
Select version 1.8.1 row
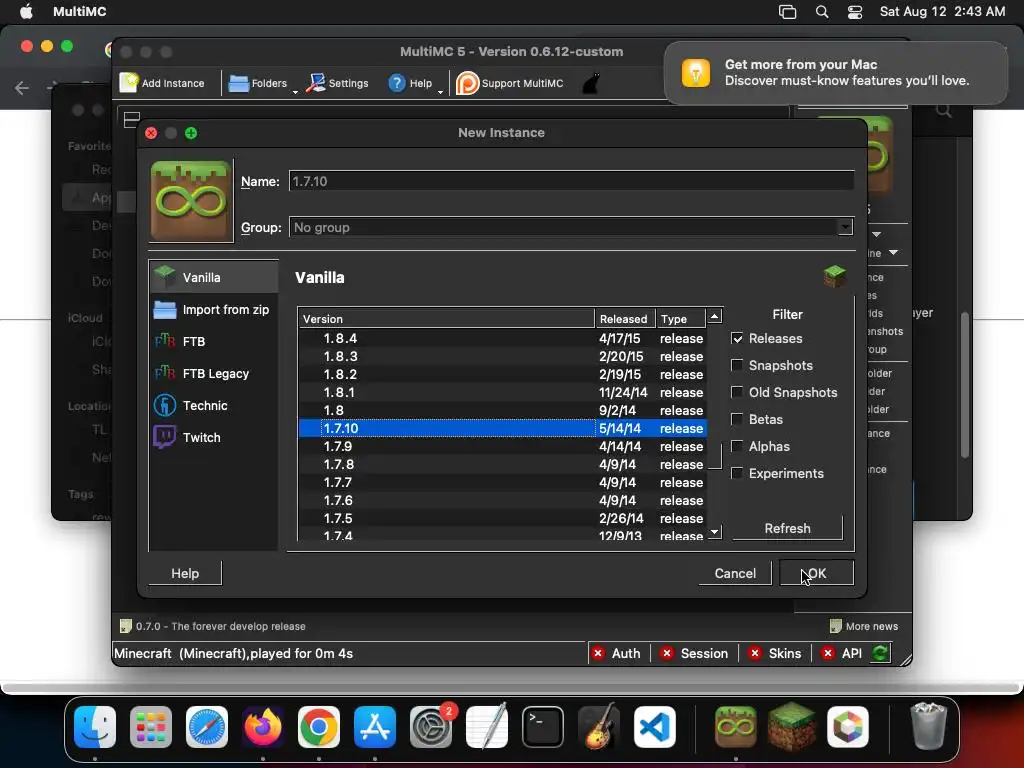point(503,392)
